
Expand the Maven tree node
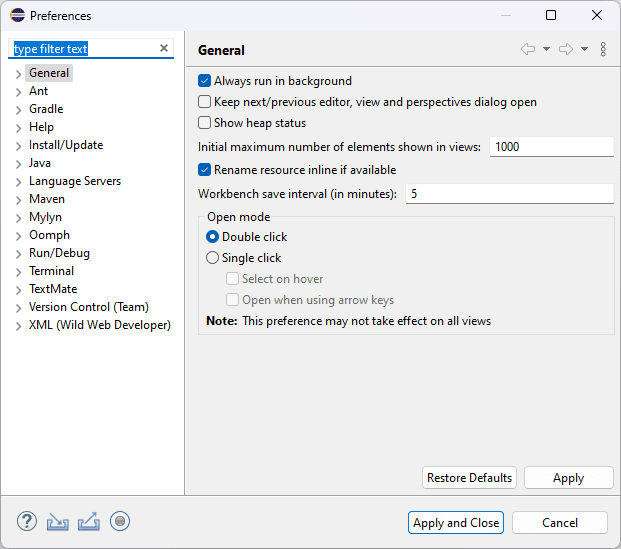pos(18,200)
